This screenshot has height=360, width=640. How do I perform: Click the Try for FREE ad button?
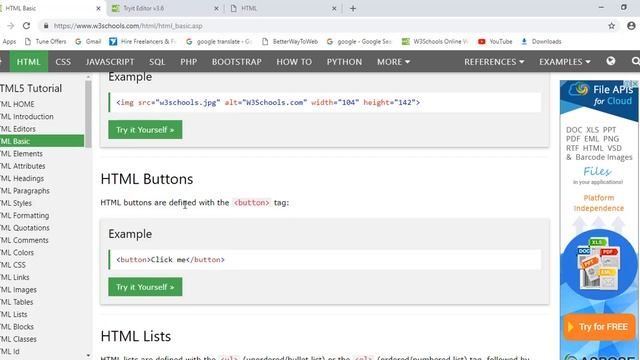(599, 327)
